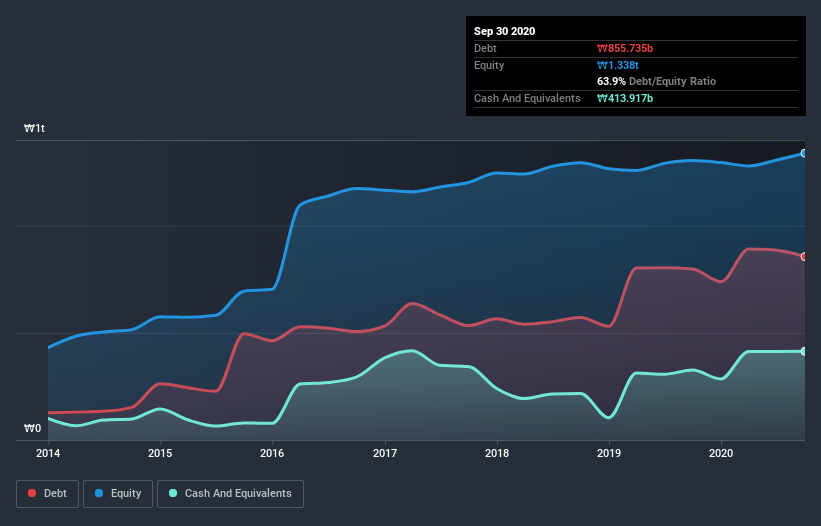Select the Debt endpoint marker on chart
Image resolution: width=821 pixels, height=526 pixels.
tap(804, 256)
